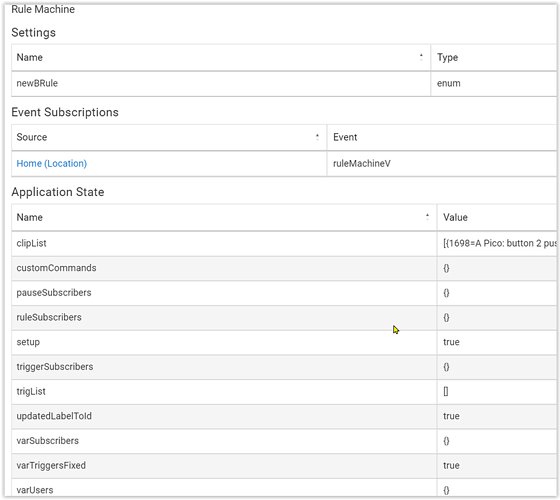Click the Event column header
Screen dimensions: 560x500
(345, 137)
